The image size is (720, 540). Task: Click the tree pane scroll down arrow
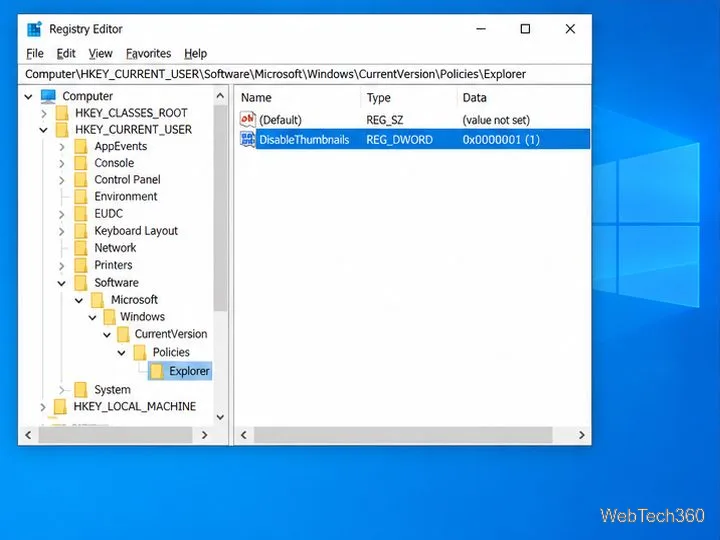coord(220,417)
